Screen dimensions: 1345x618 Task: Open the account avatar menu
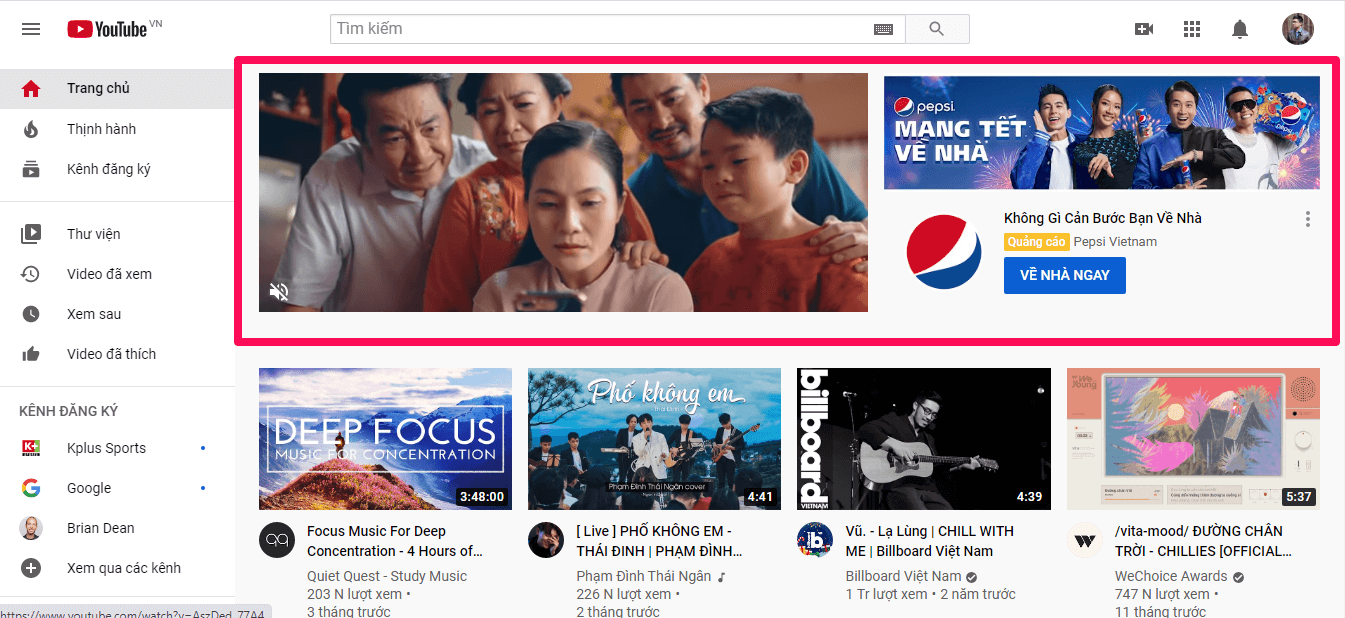pos(1298,29)
